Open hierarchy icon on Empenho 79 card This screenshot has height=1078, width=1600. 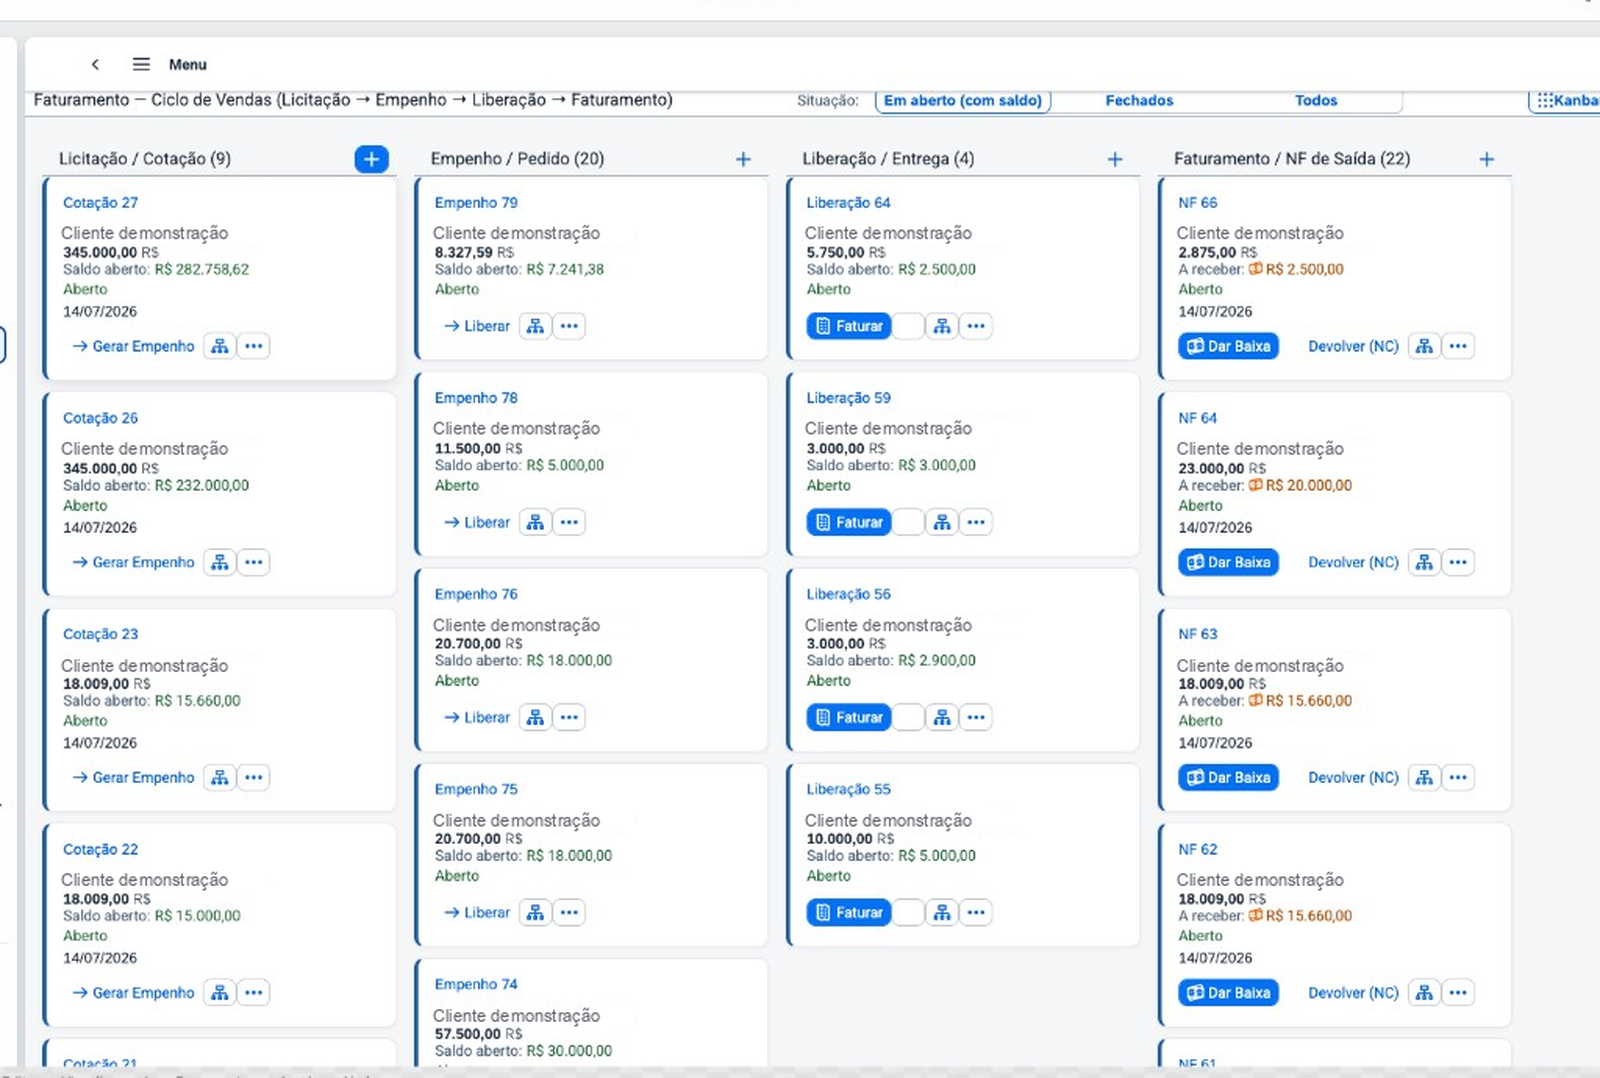click(536, 326)
